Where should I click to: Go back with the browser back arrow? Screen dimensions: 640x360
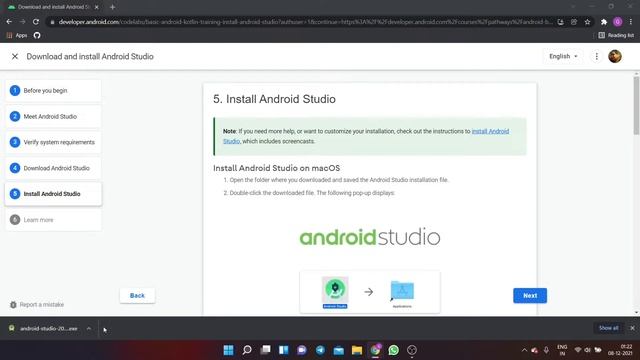(x=9, y=22)
